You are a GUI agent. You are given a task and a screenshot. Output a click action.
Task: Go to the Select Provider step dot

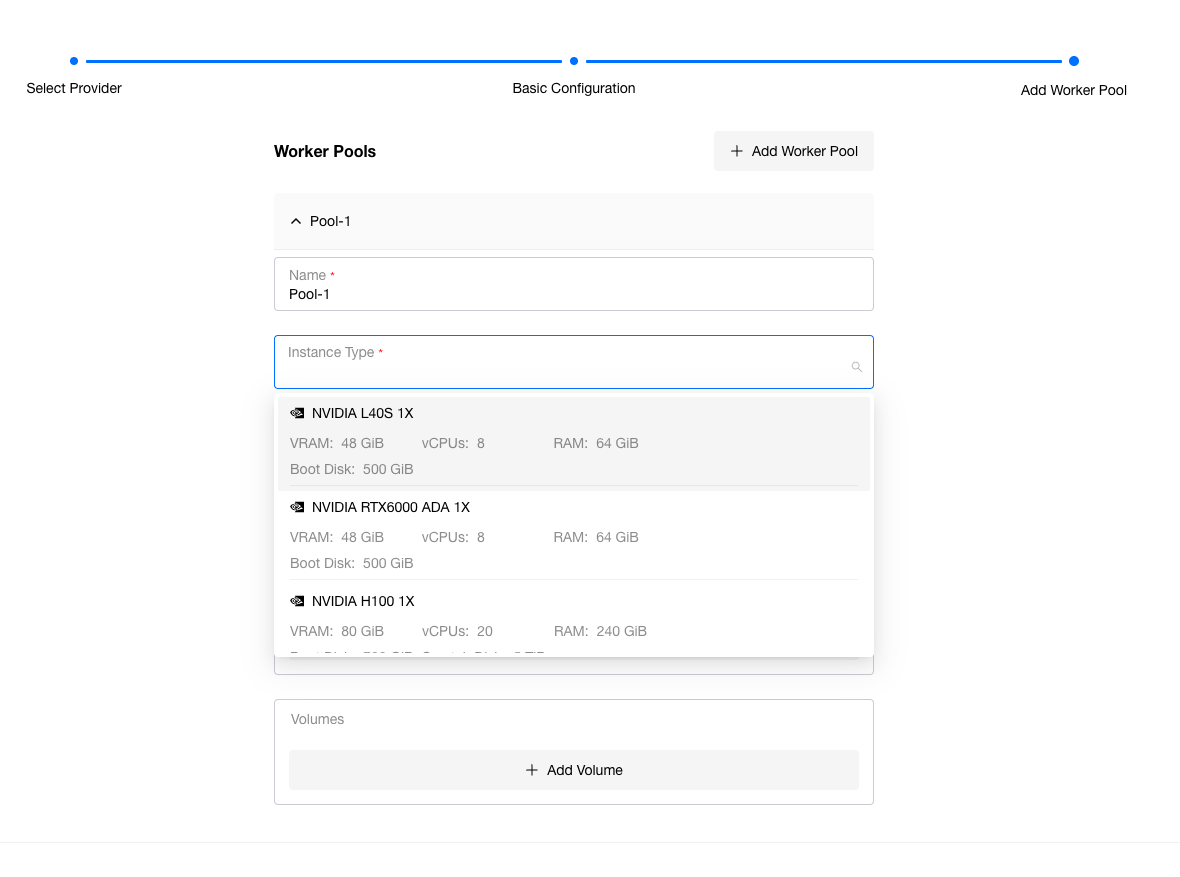(74, 61)
